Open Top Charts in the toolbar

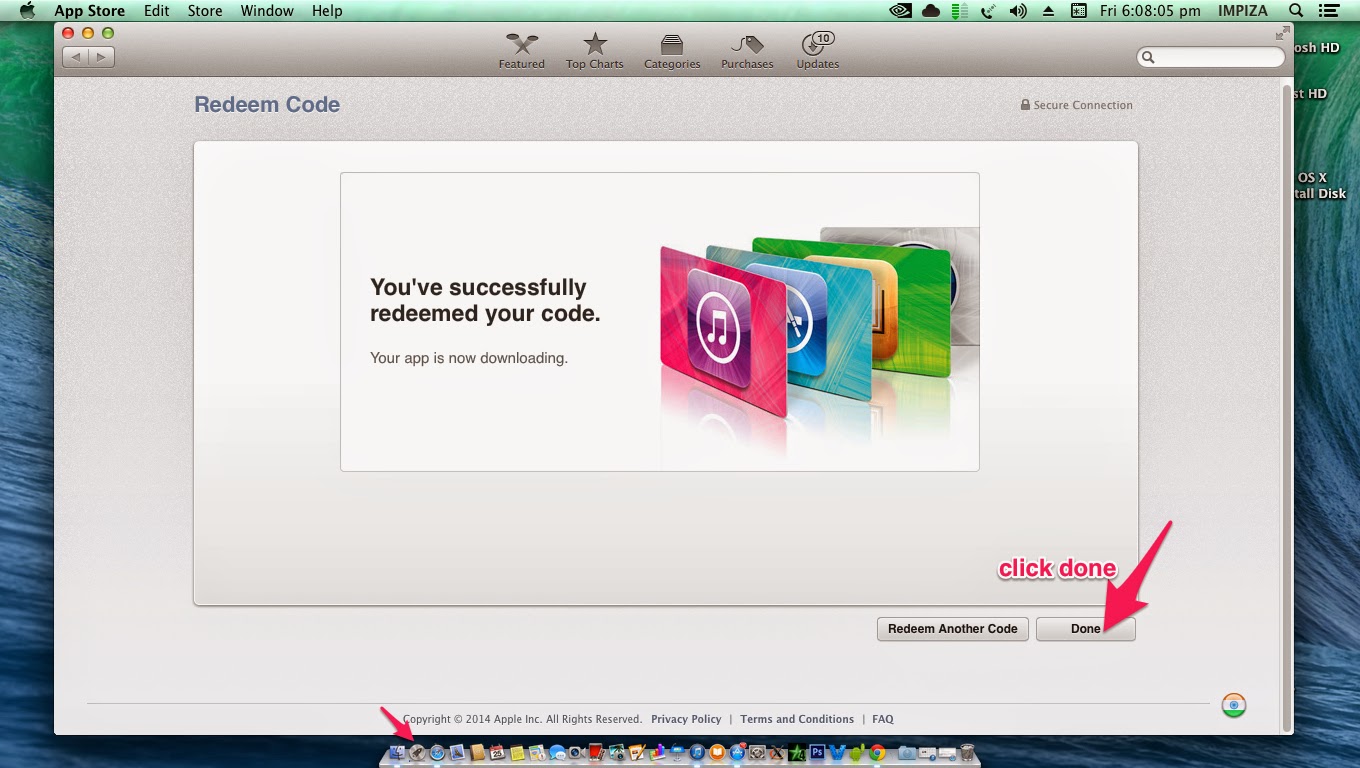tap(595, 51)
